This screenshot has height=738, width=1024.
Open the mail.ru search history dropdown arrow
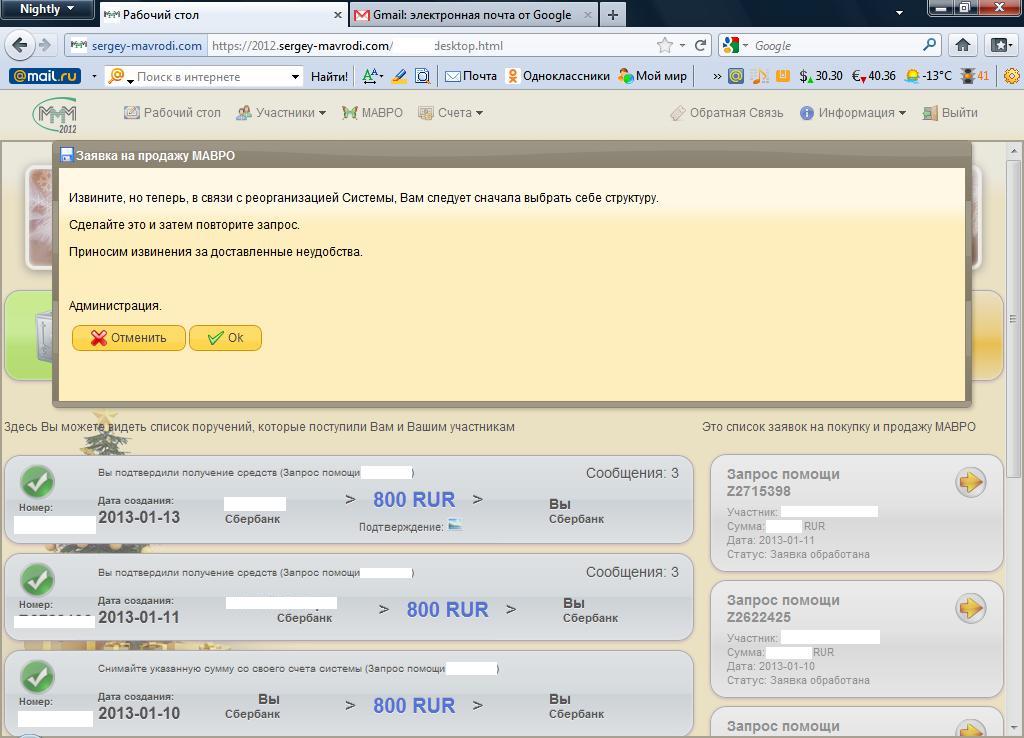tap(295, 76)
